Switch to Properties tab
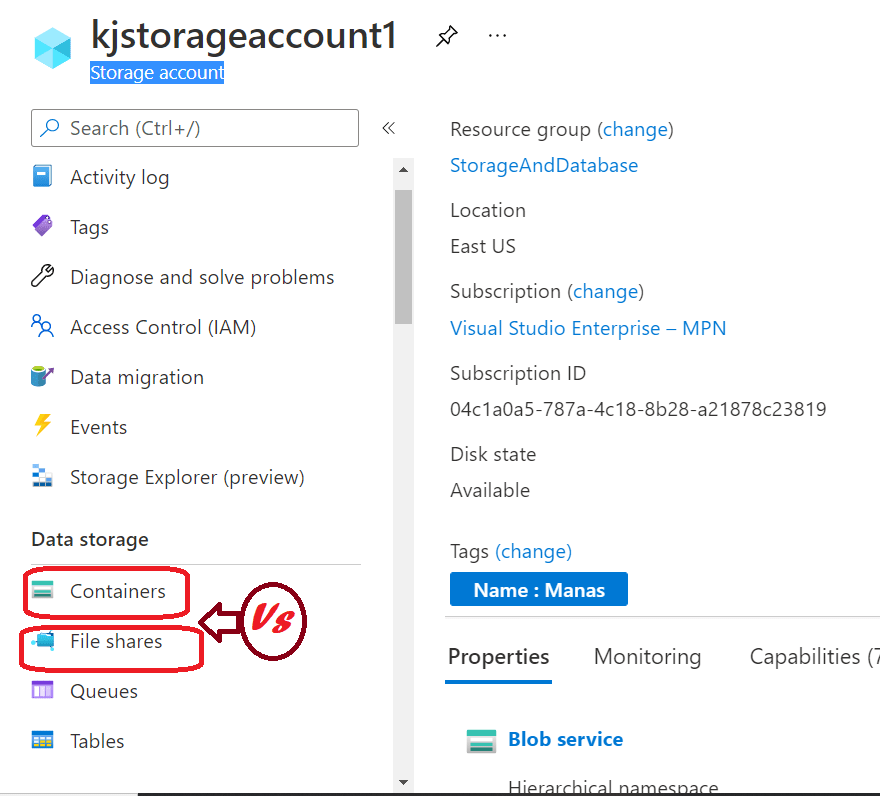880x796 pixels. click(x=498, y=657)
